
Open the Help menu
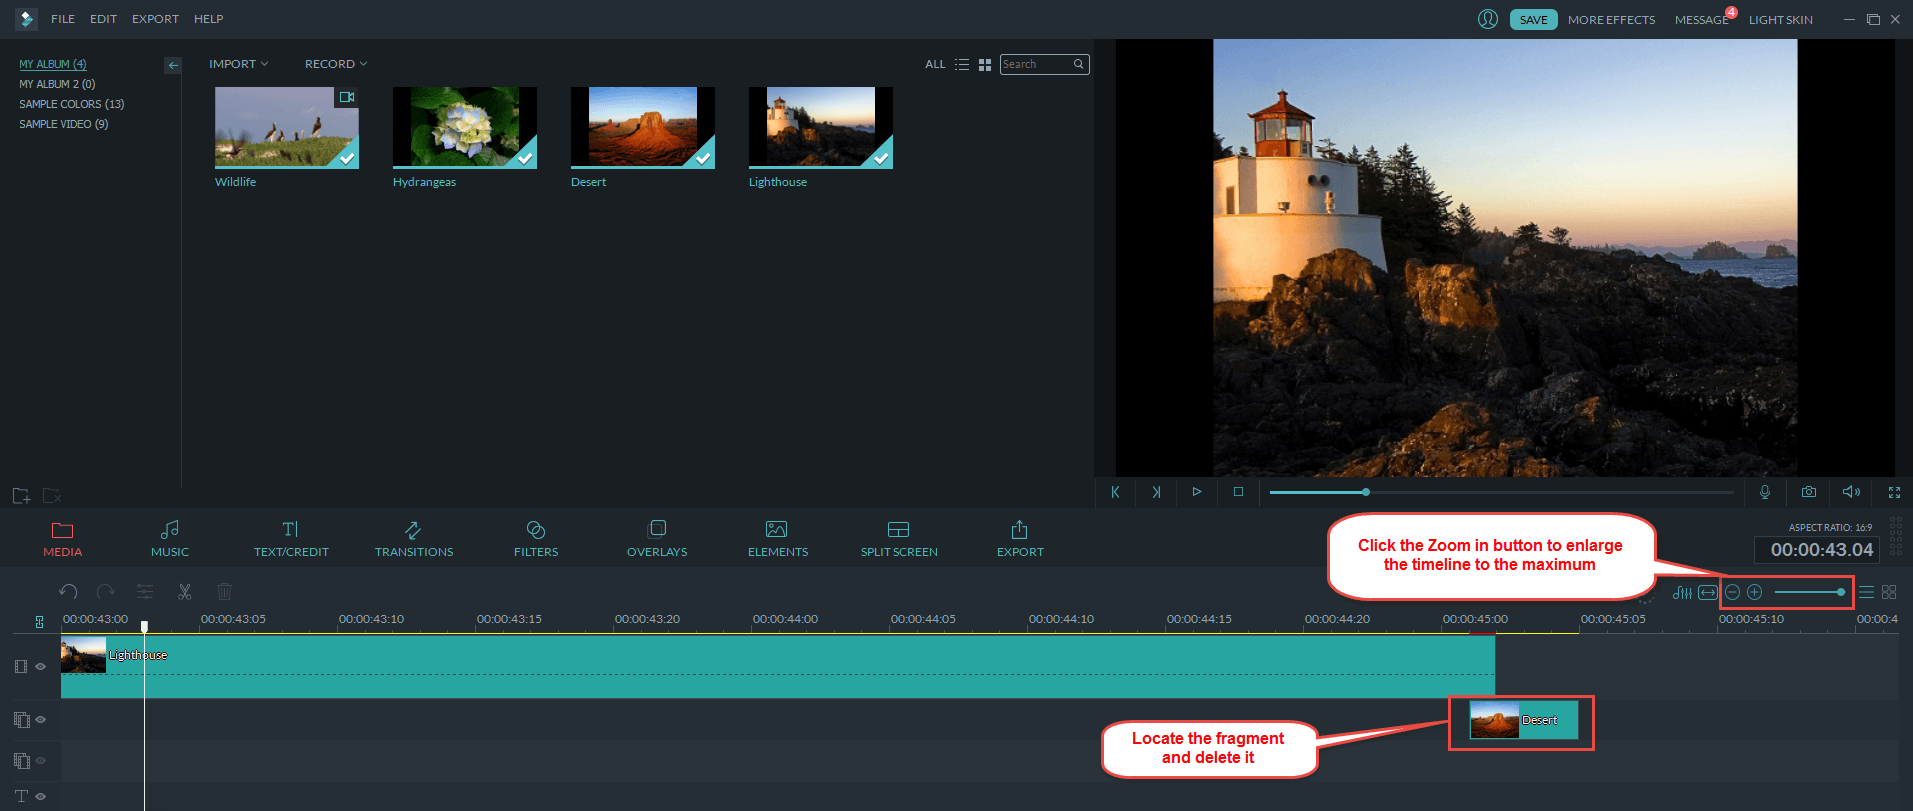click(208, 19)
